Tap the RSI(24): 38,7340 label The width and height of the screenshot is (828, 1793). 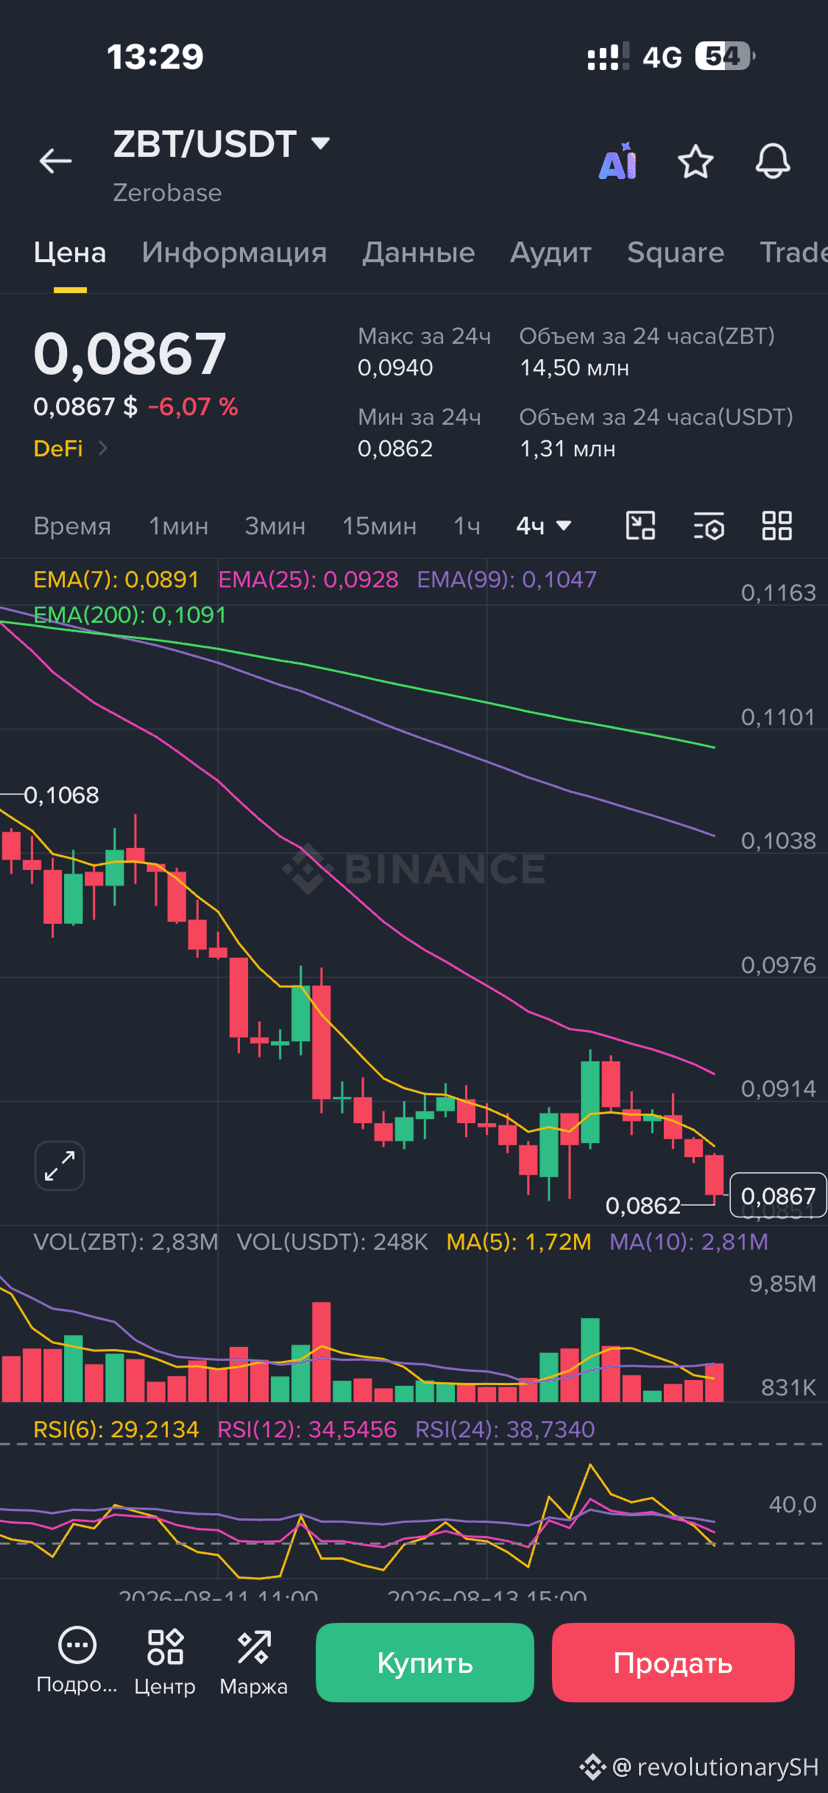tap(505, 1430)
